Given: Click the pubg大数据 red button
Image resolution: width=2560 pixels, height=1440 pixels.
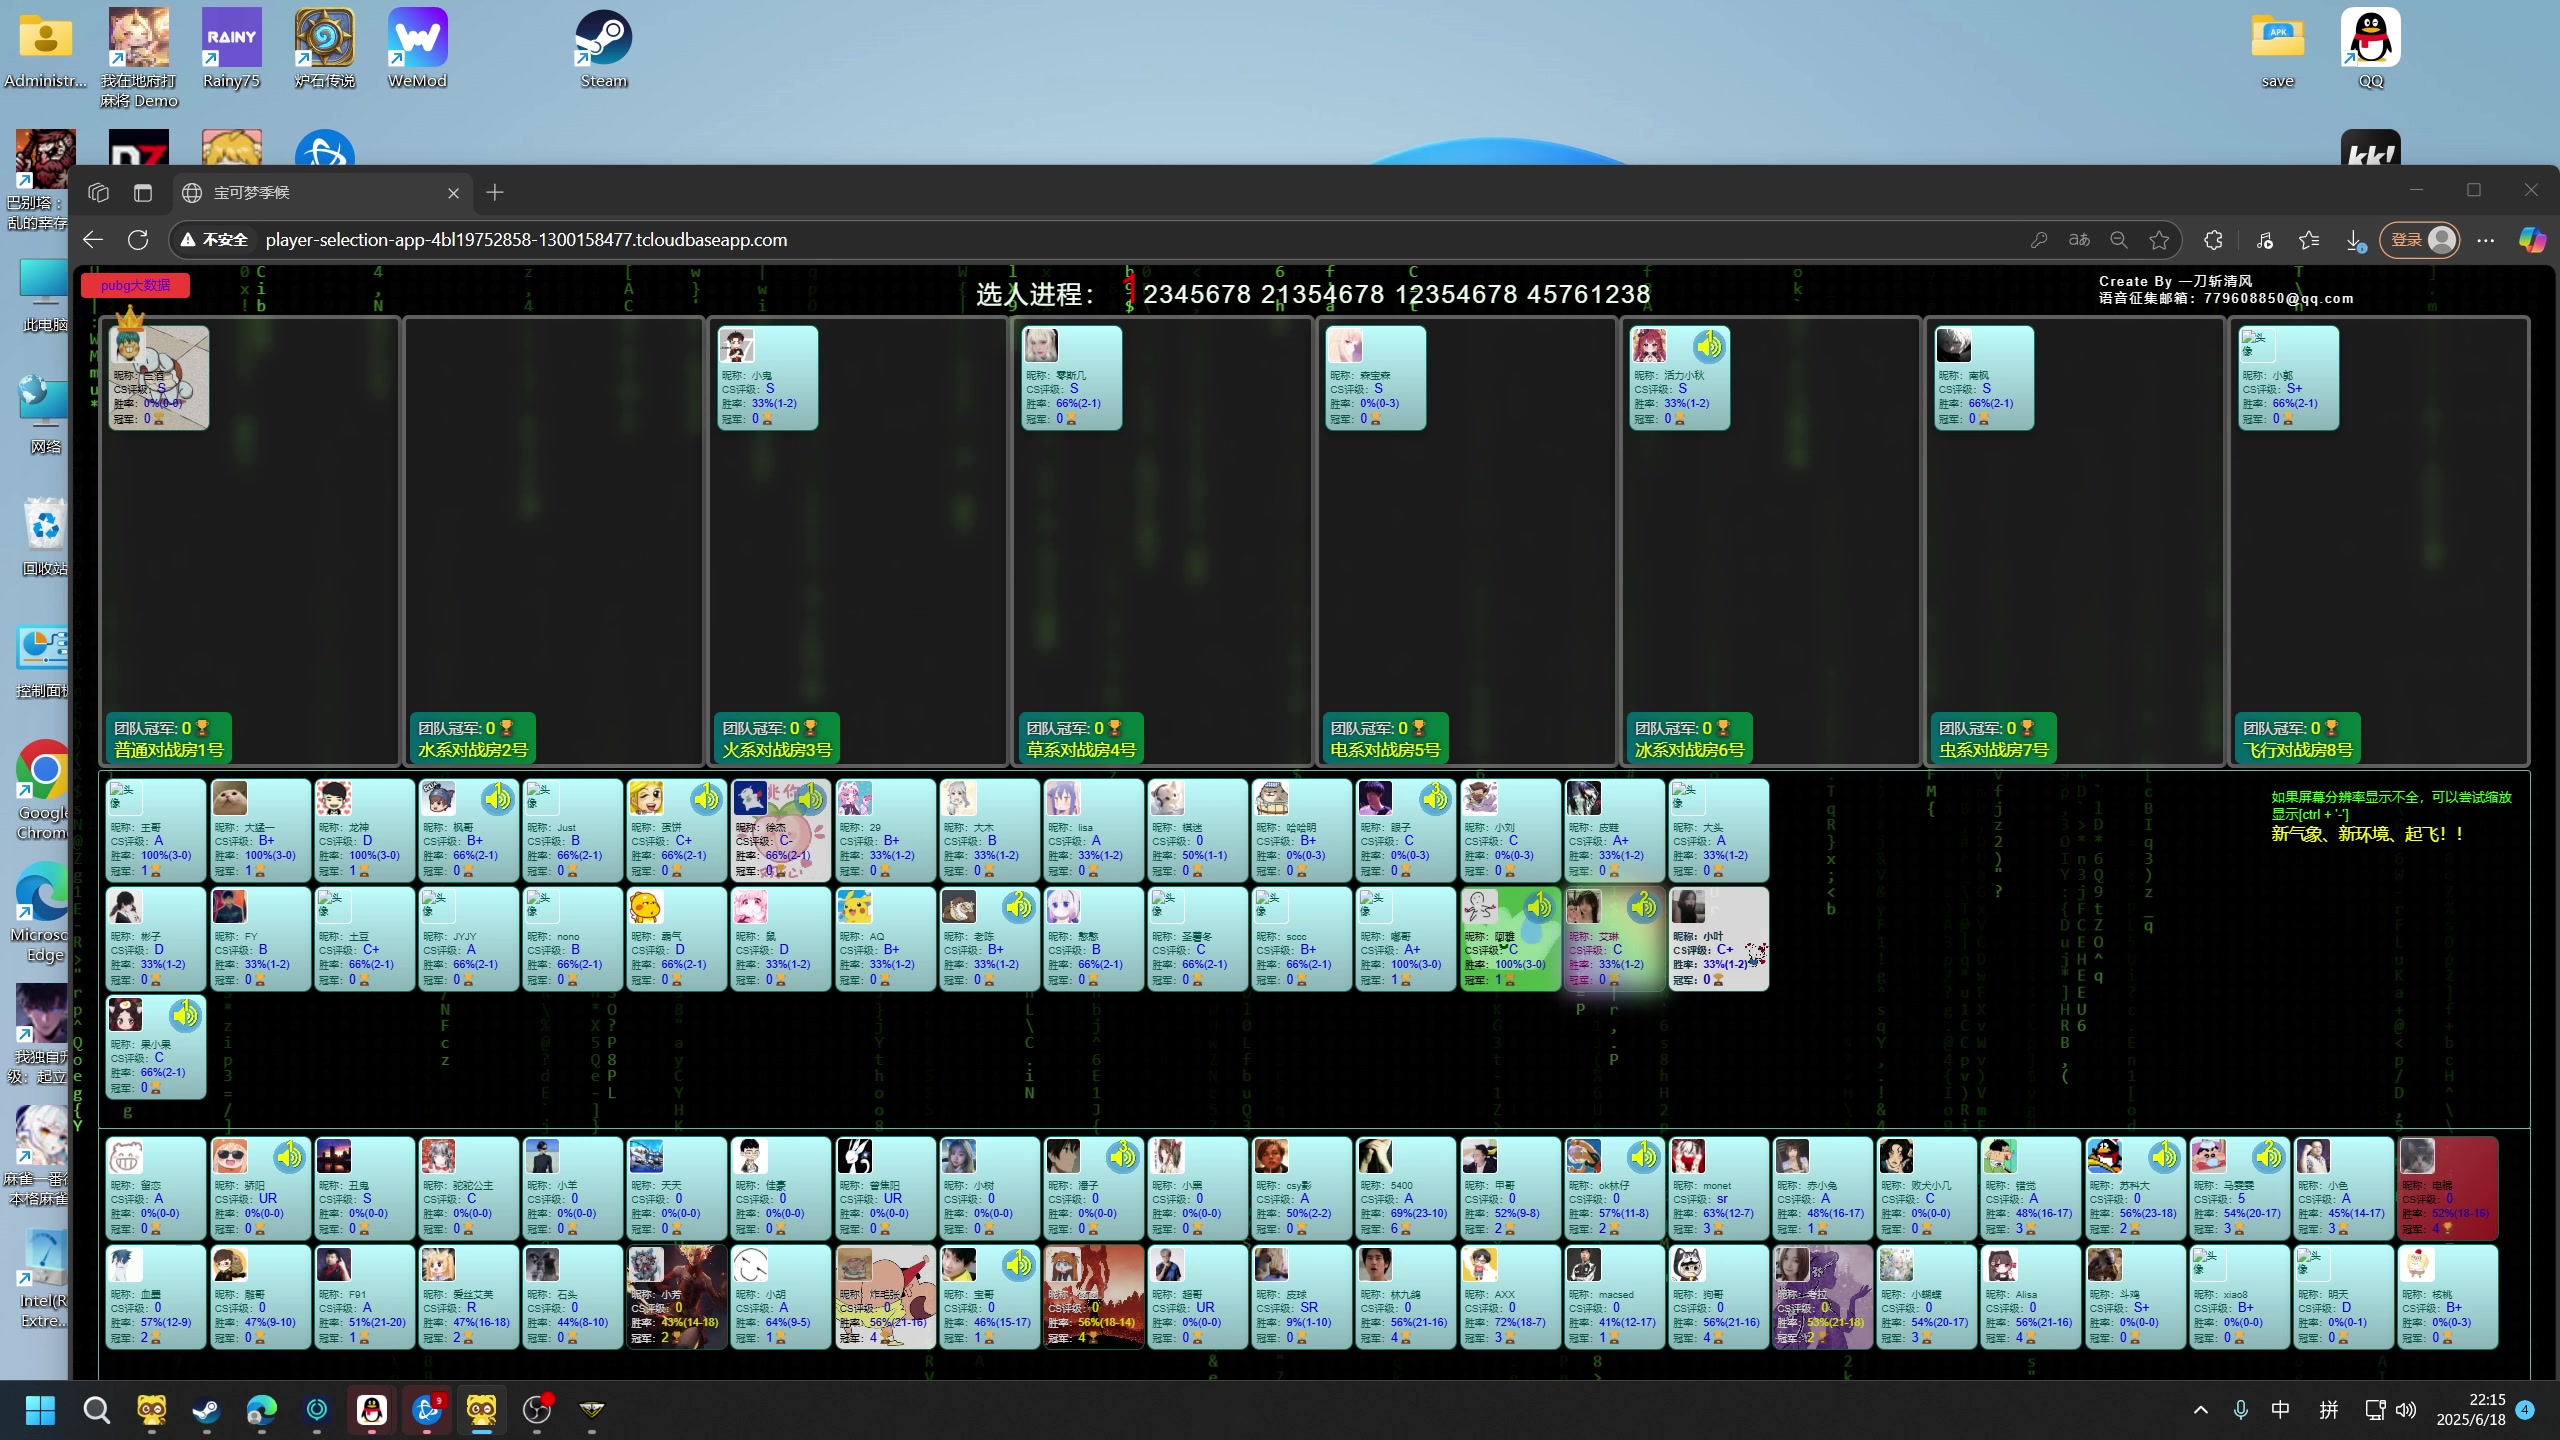Looking at the screenshot, I should coord(135,285).
